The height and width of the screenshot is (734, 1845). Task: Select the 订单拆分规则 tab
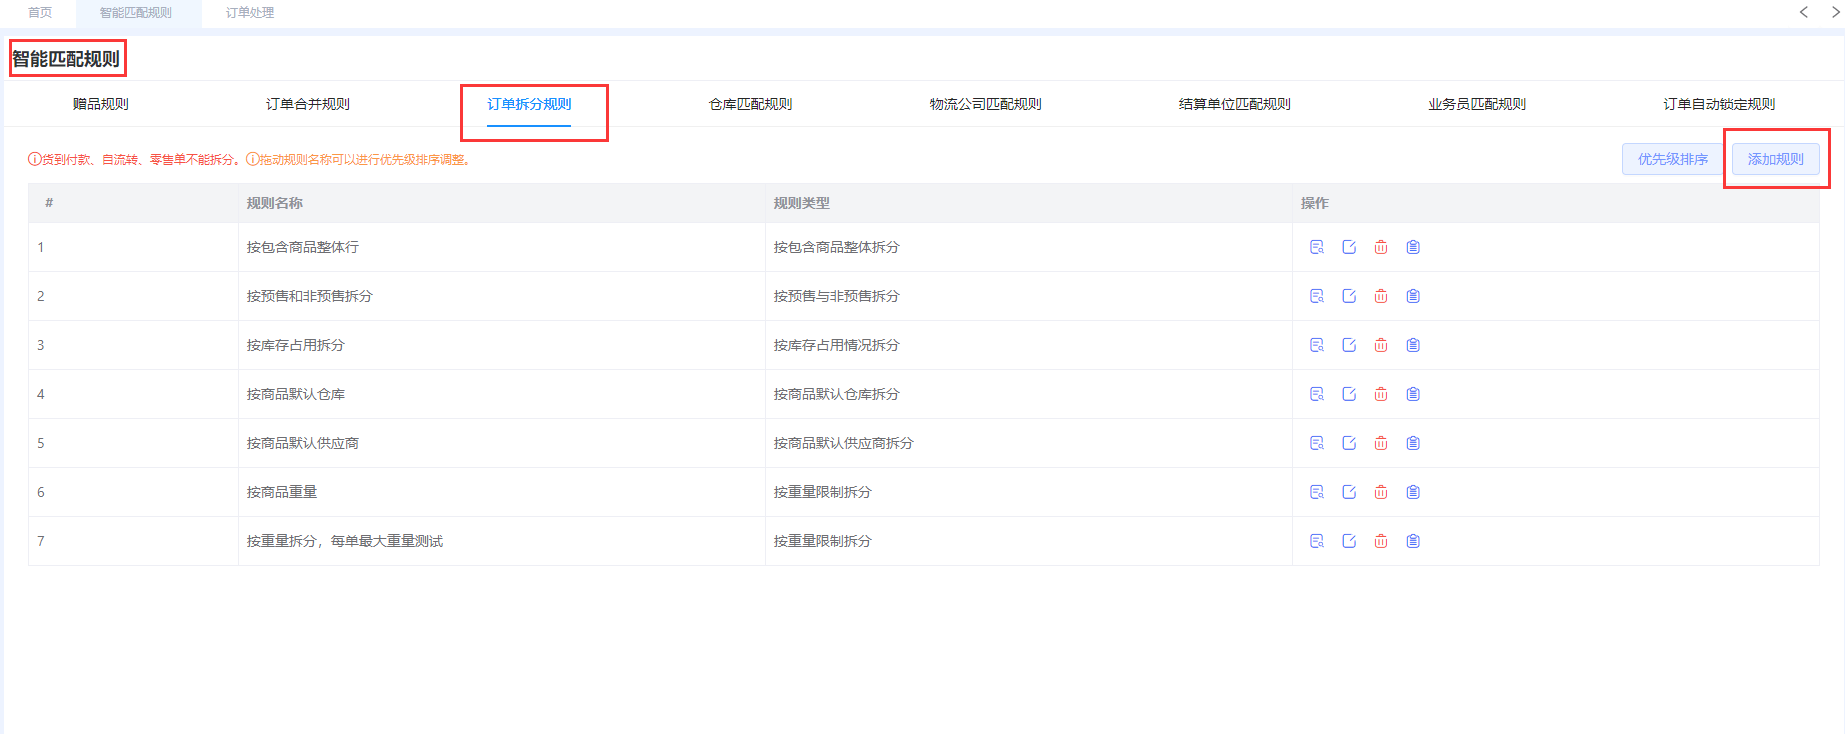pyautogui.click(x=529, y=104)
